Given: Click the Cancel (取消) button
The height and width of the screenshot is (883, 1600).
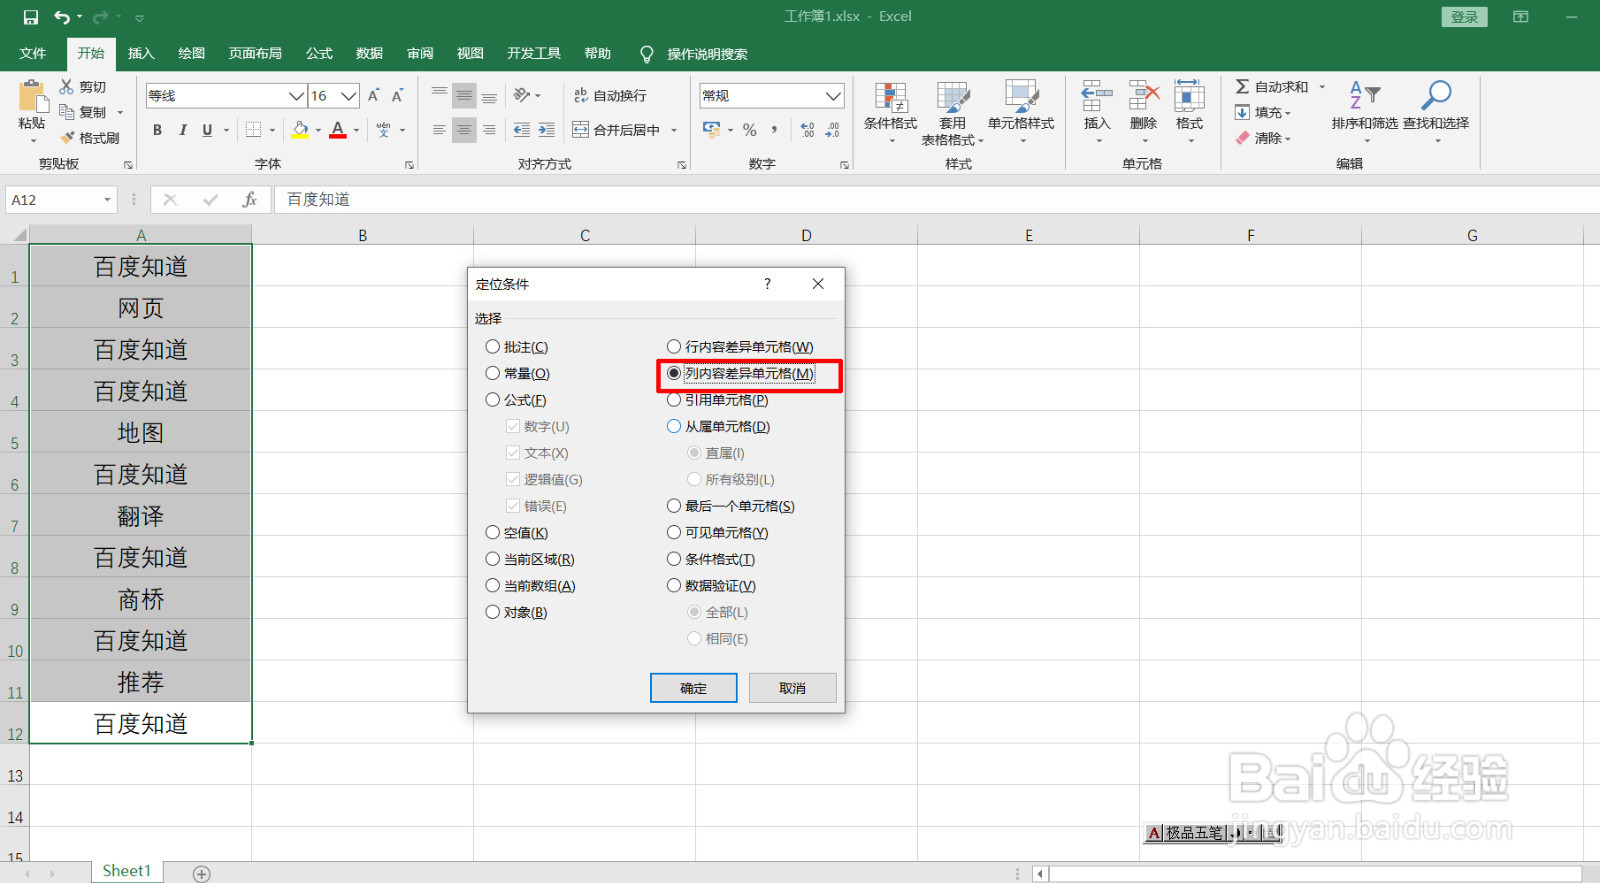Looking at the screenshot, I should (792, 688).
